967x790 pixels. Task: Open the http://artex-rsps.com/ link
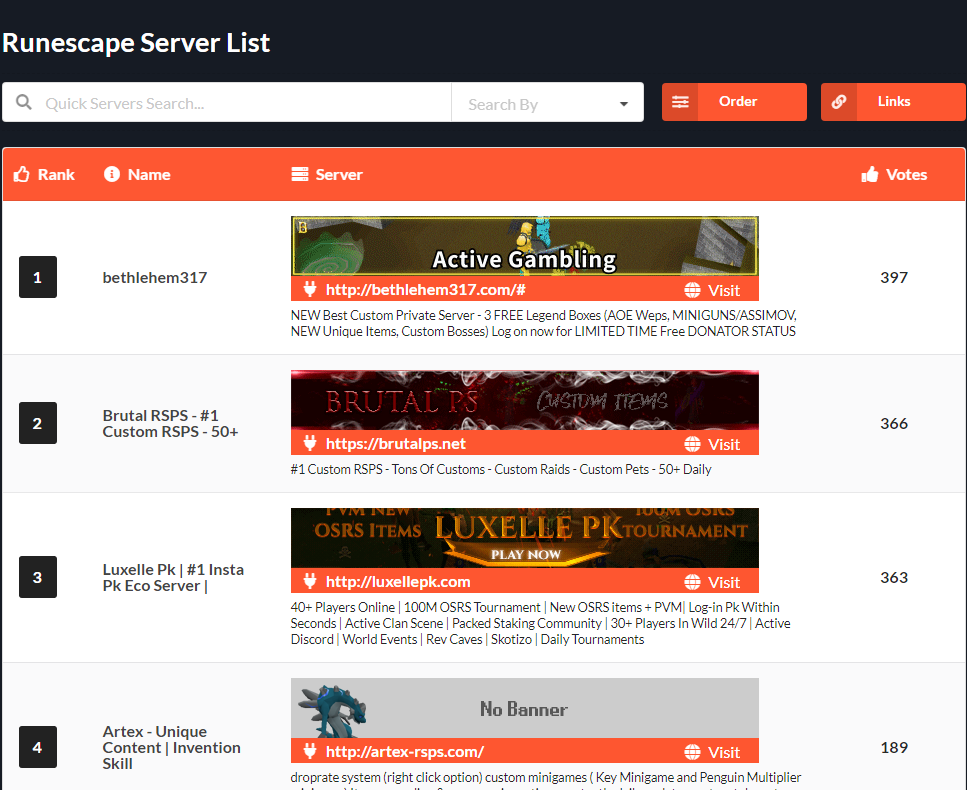point(405,752)
